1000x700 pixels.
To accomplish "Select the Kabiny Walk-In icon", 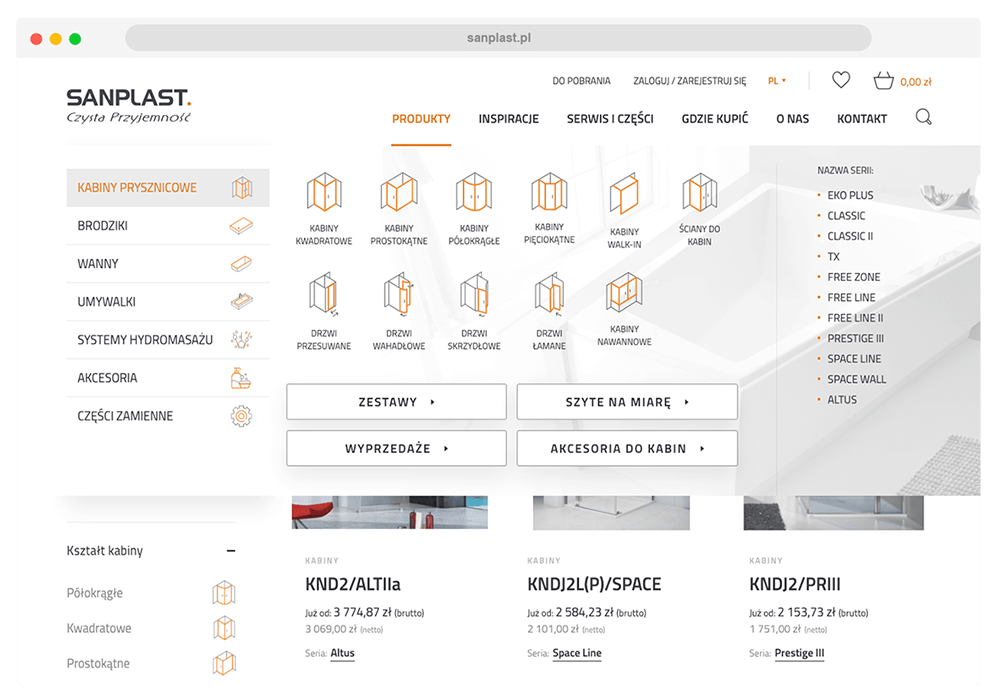I will click(624, 194).
